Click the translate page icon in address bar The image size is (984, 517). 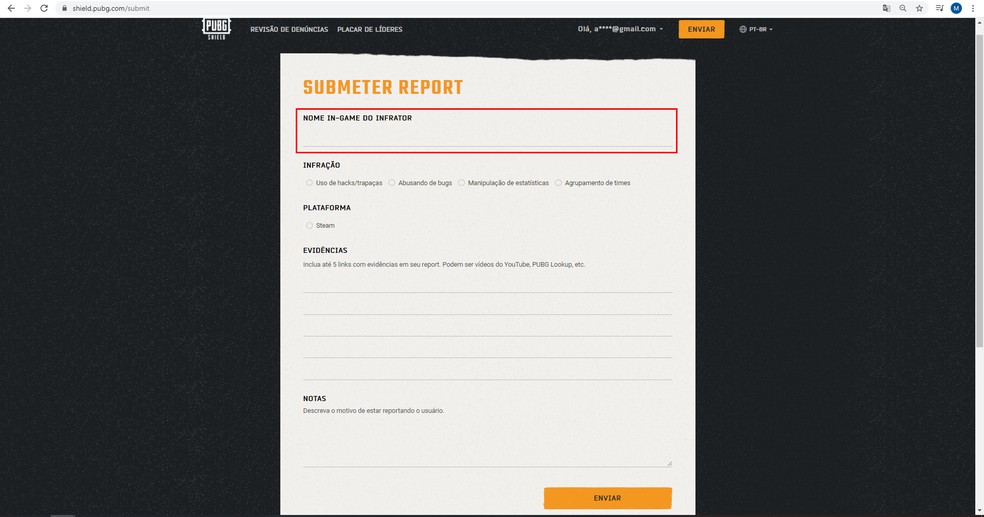click(885, 8)
